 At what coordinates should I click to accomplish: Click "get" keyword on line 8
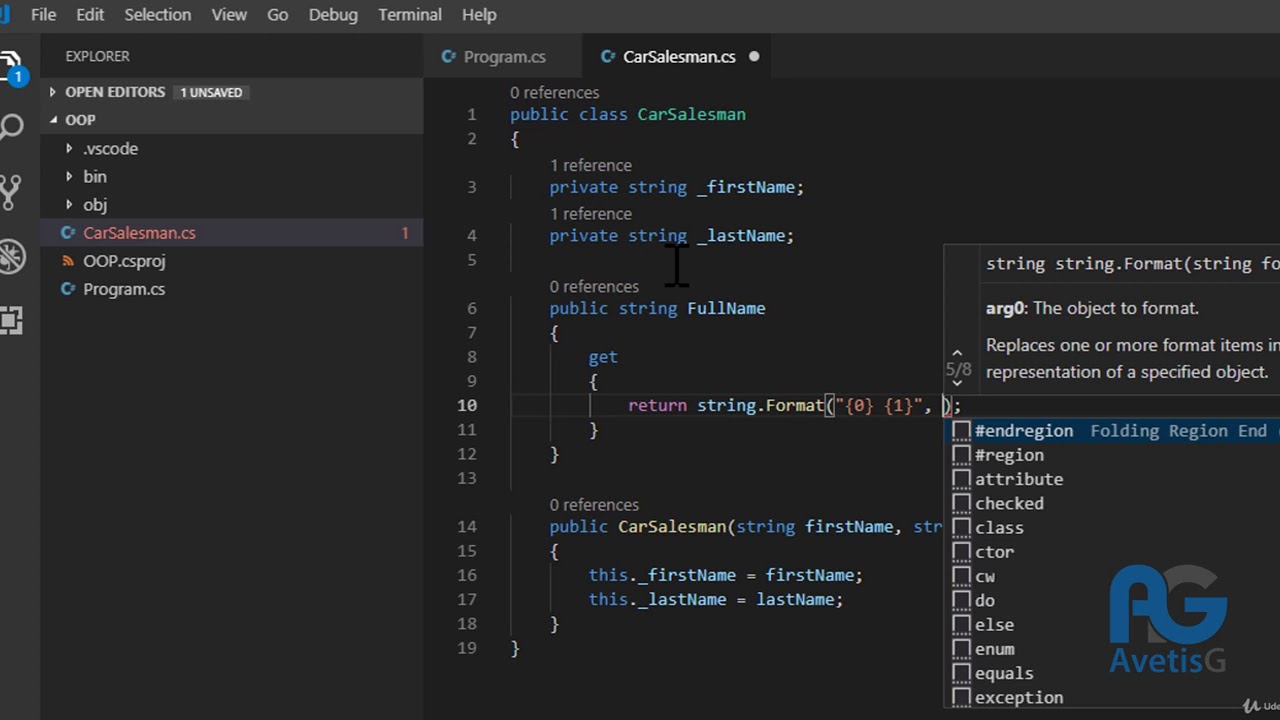pos(603,357)
